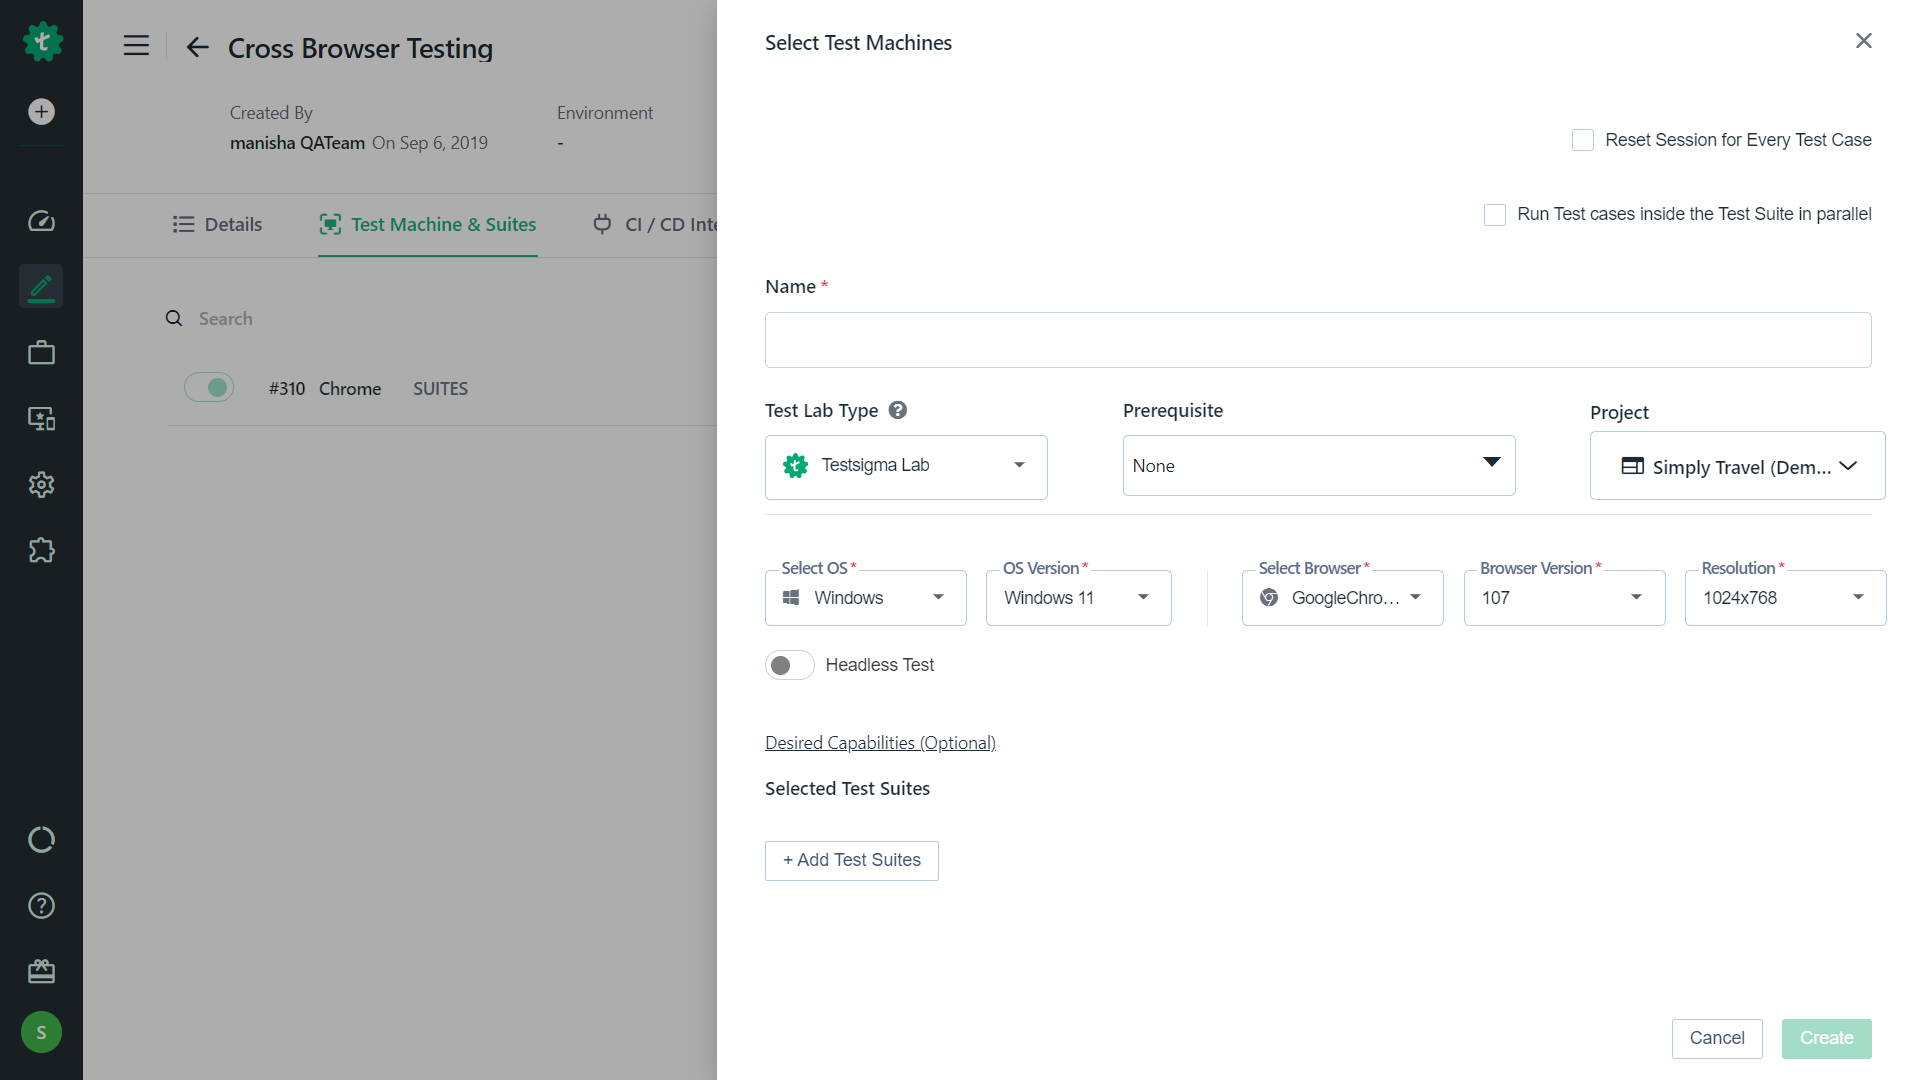
Task: Click the Cross Browser Testing title
Action: pyautogui.click(x=360, y=48)
